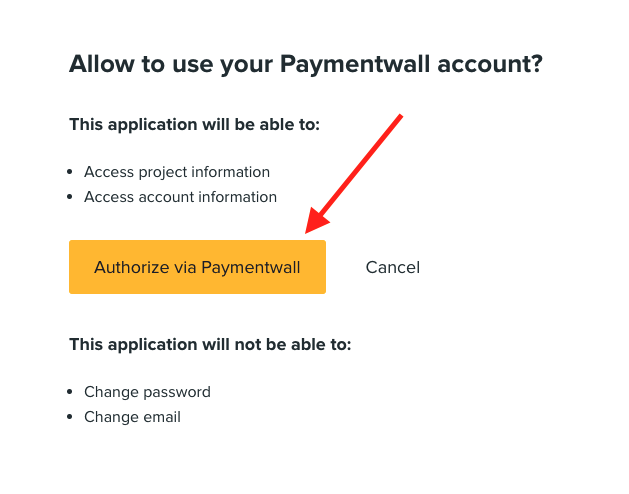This screenshot has height=494, width=629.
Task: Click the bullet beside 'Access account information'
Action: click(70, 197)
